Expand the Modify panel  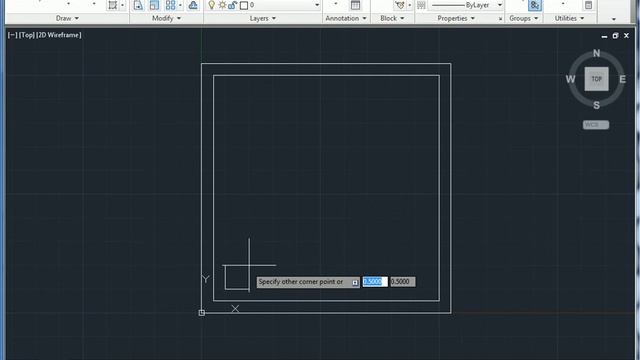pos(166,18)
